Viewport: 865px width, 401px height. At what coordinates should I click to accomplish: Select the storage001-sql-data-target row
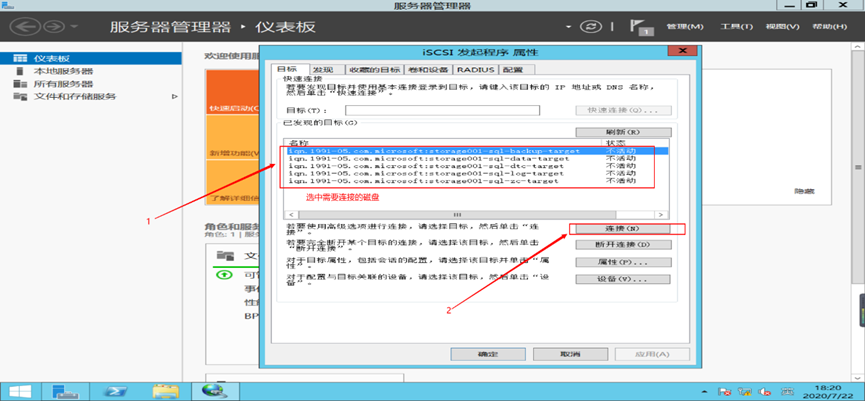coord(478,158)
